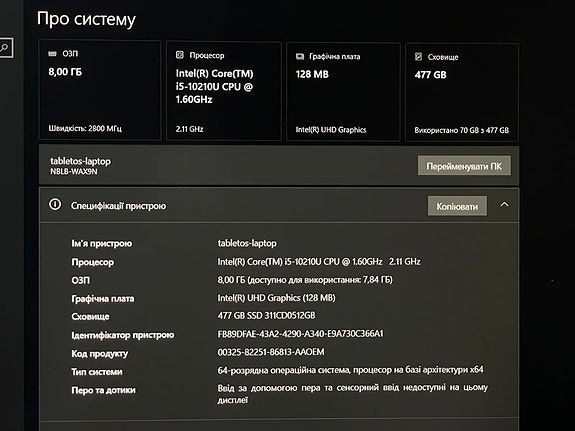Image resolution: width=575 pixels, height=431 pixels.
Task: Click the tabletos-laptop device name panel
Action: tap(279, 165)
